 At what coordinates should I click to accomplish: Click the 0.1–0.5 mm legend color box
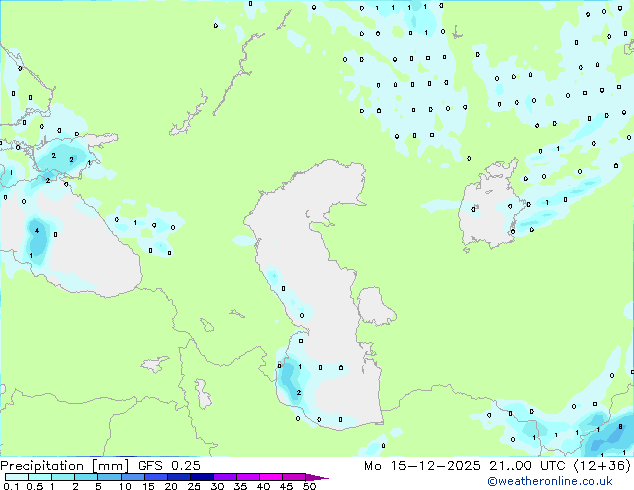coord(17,477)
